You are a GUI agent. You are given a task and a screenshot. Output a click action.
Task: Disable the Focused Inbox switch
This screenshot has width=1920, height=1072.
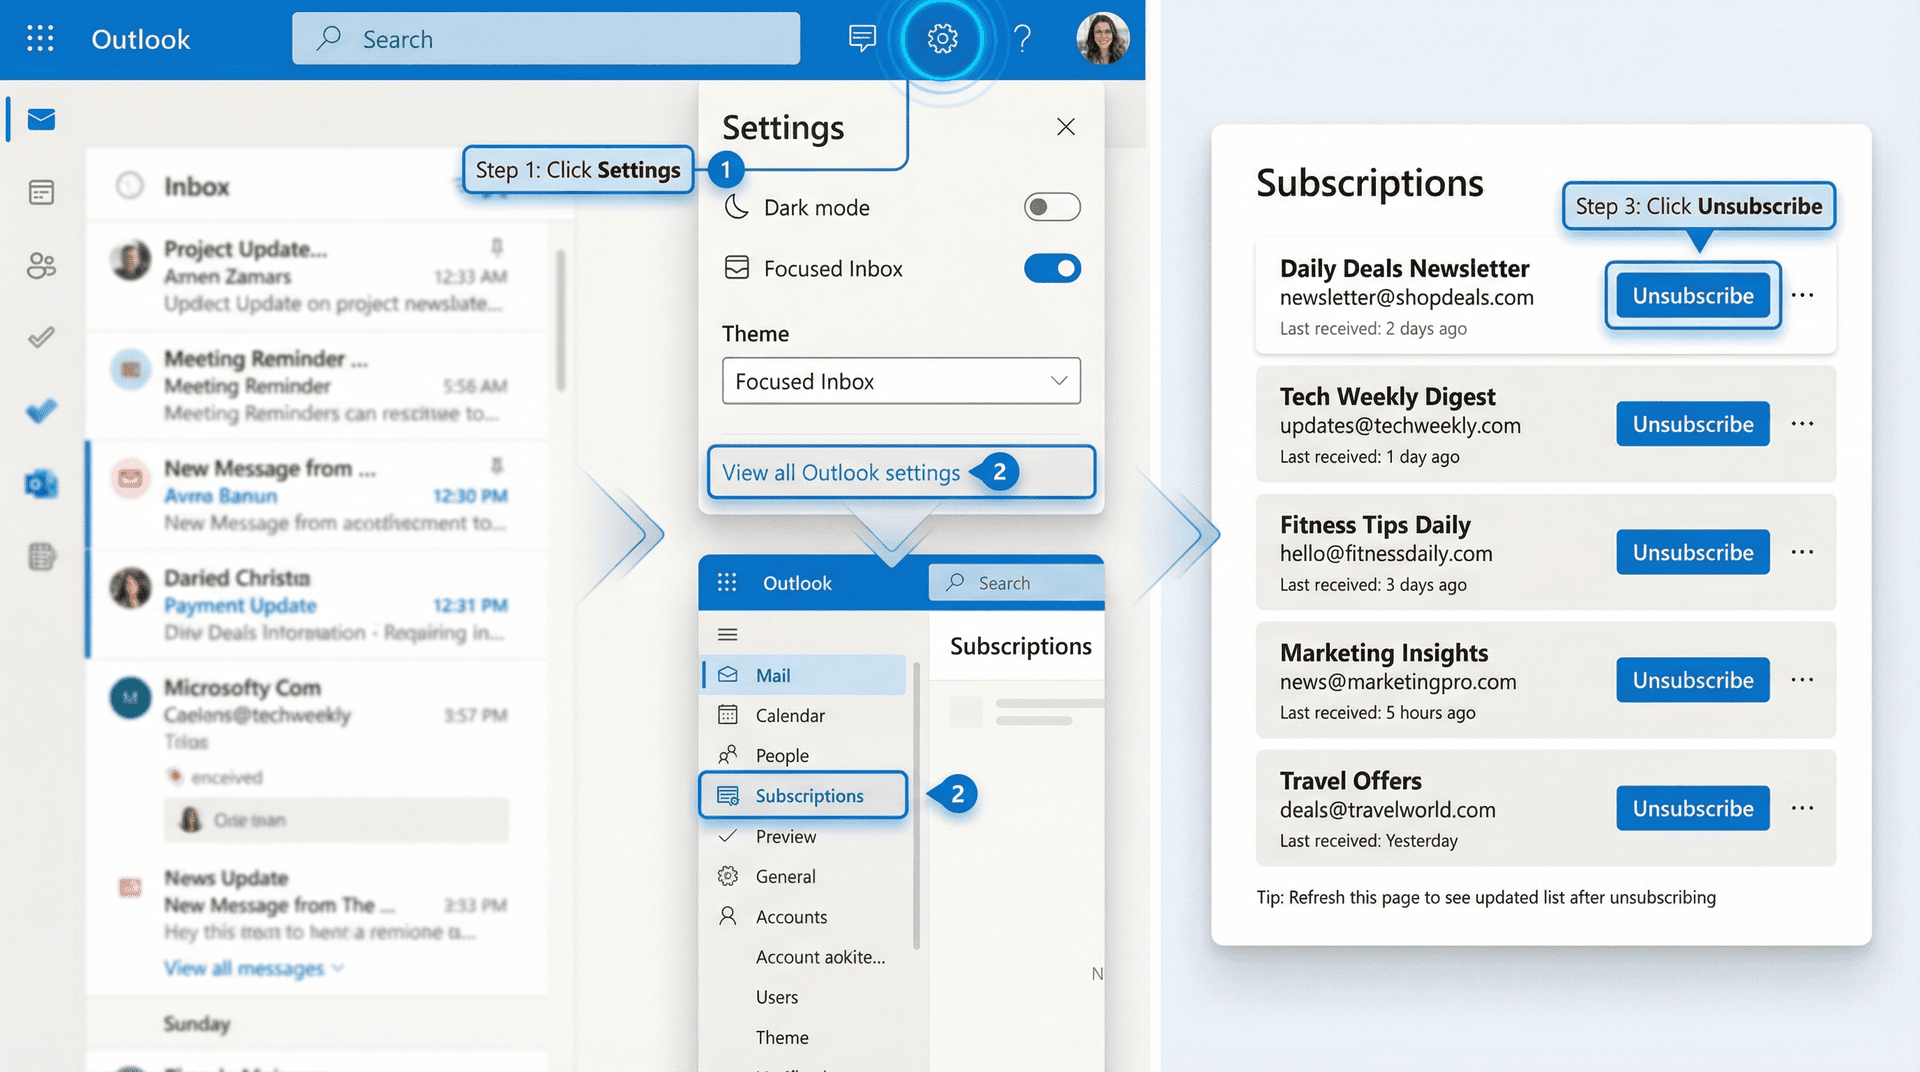1051,268
